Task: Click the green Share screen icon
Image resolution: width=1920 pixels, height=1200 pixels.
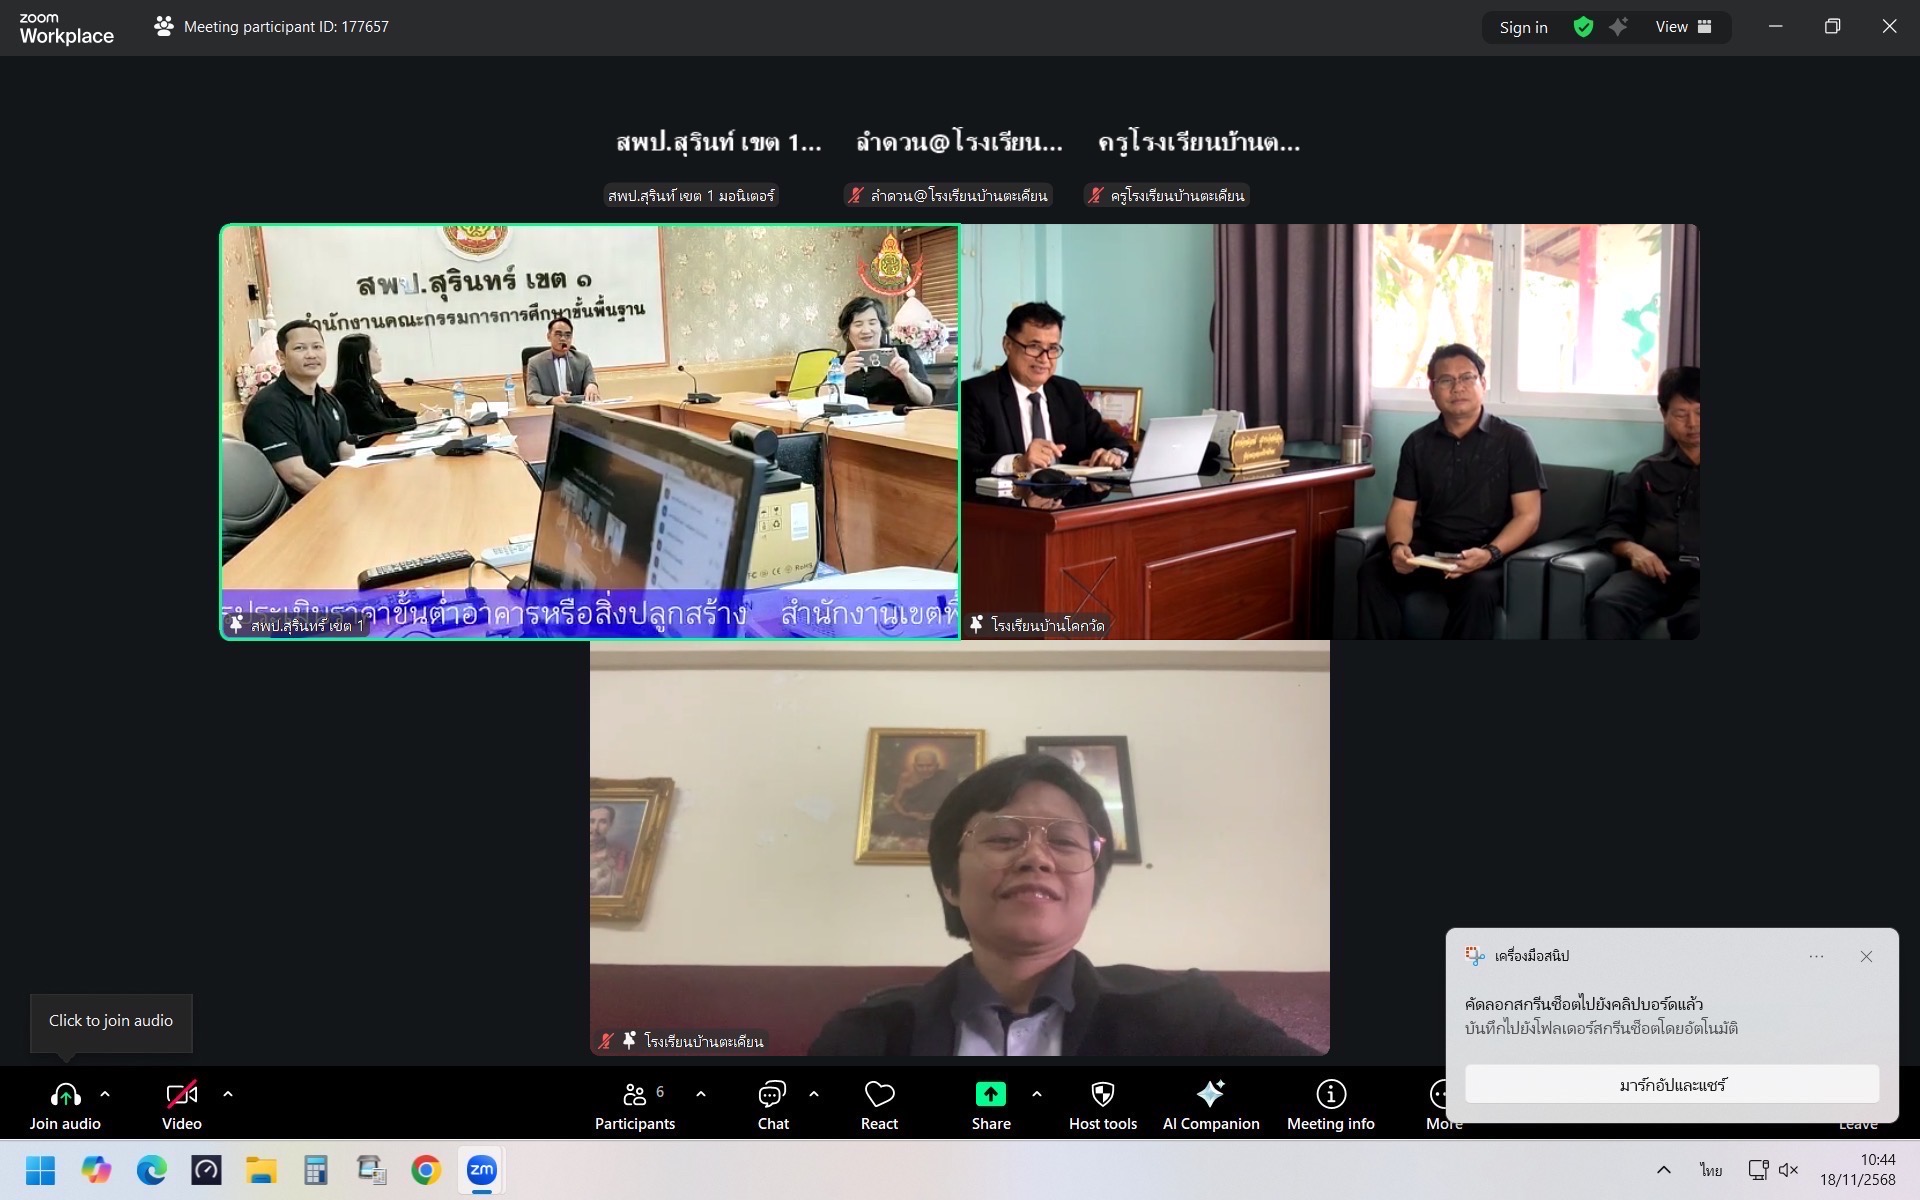Action: click(x=990, y=1094)
